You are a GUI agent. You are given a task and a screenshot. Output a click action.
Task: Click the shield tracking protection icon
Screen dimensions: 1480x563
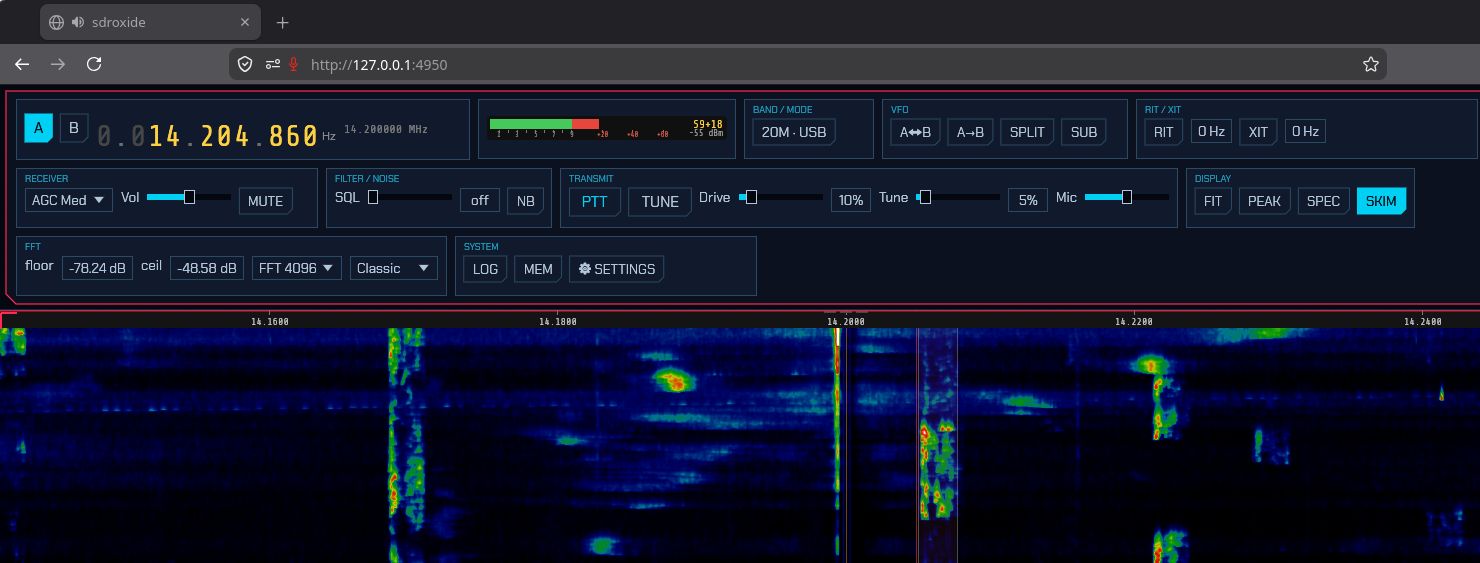[x=245, y=64]
